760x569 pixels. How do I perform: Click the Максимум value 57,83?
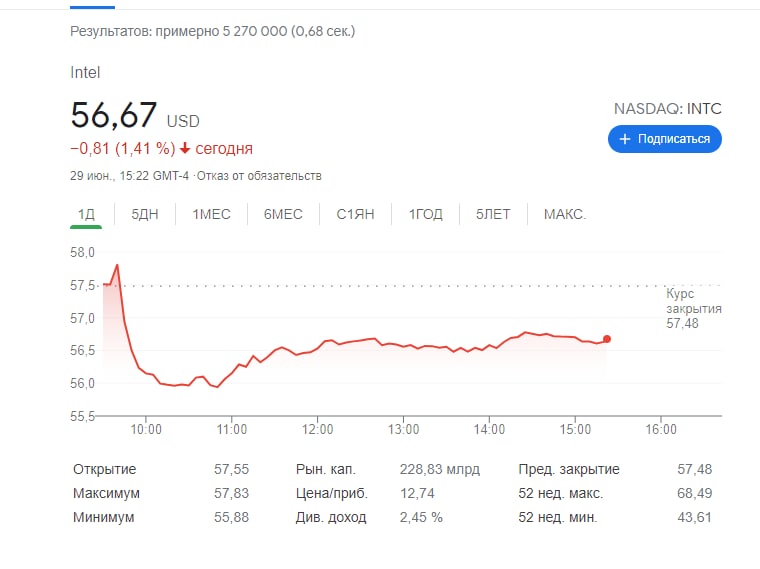(231, 493)
